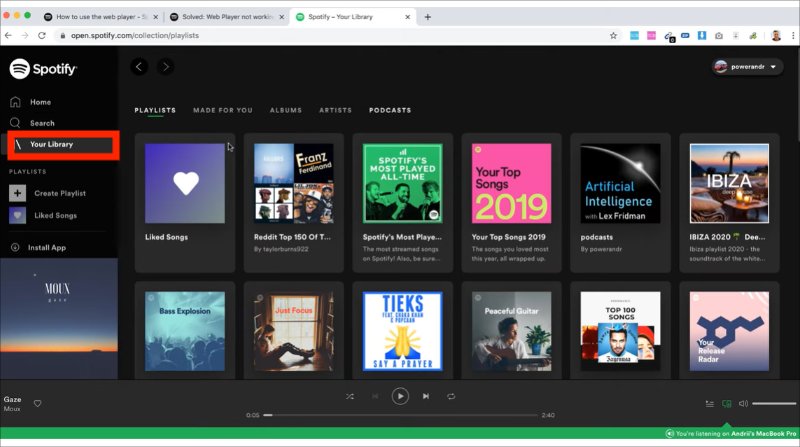
Task: Switch to the Made For You tab
Action: (x=222, y=110)
